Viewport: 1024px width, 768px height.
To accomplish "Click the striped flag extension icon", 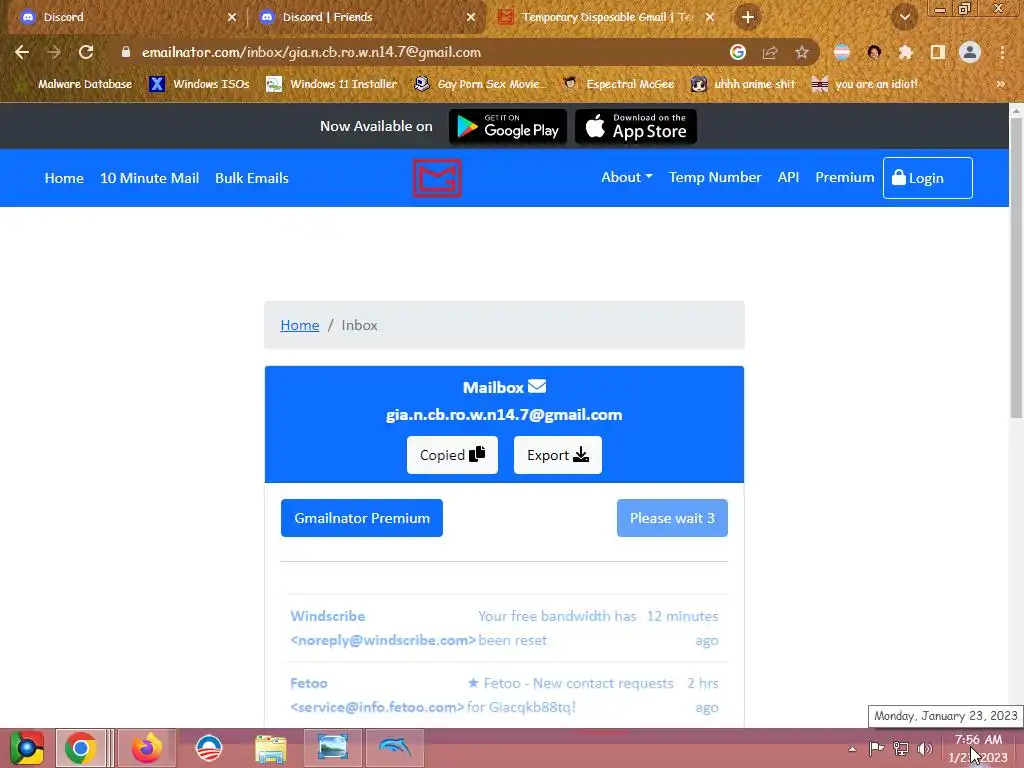I will click(x=842, y=52).
